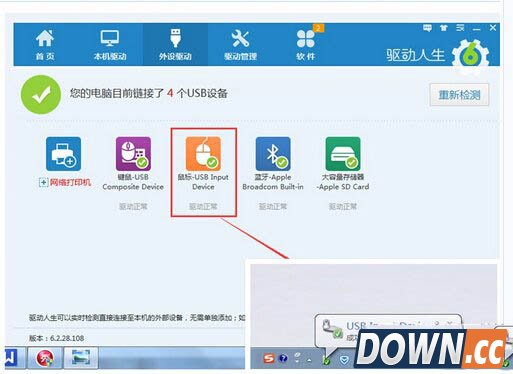Show hidden tray icons arrow
Viewport: 513px width, 374px height.
[309, 360]
